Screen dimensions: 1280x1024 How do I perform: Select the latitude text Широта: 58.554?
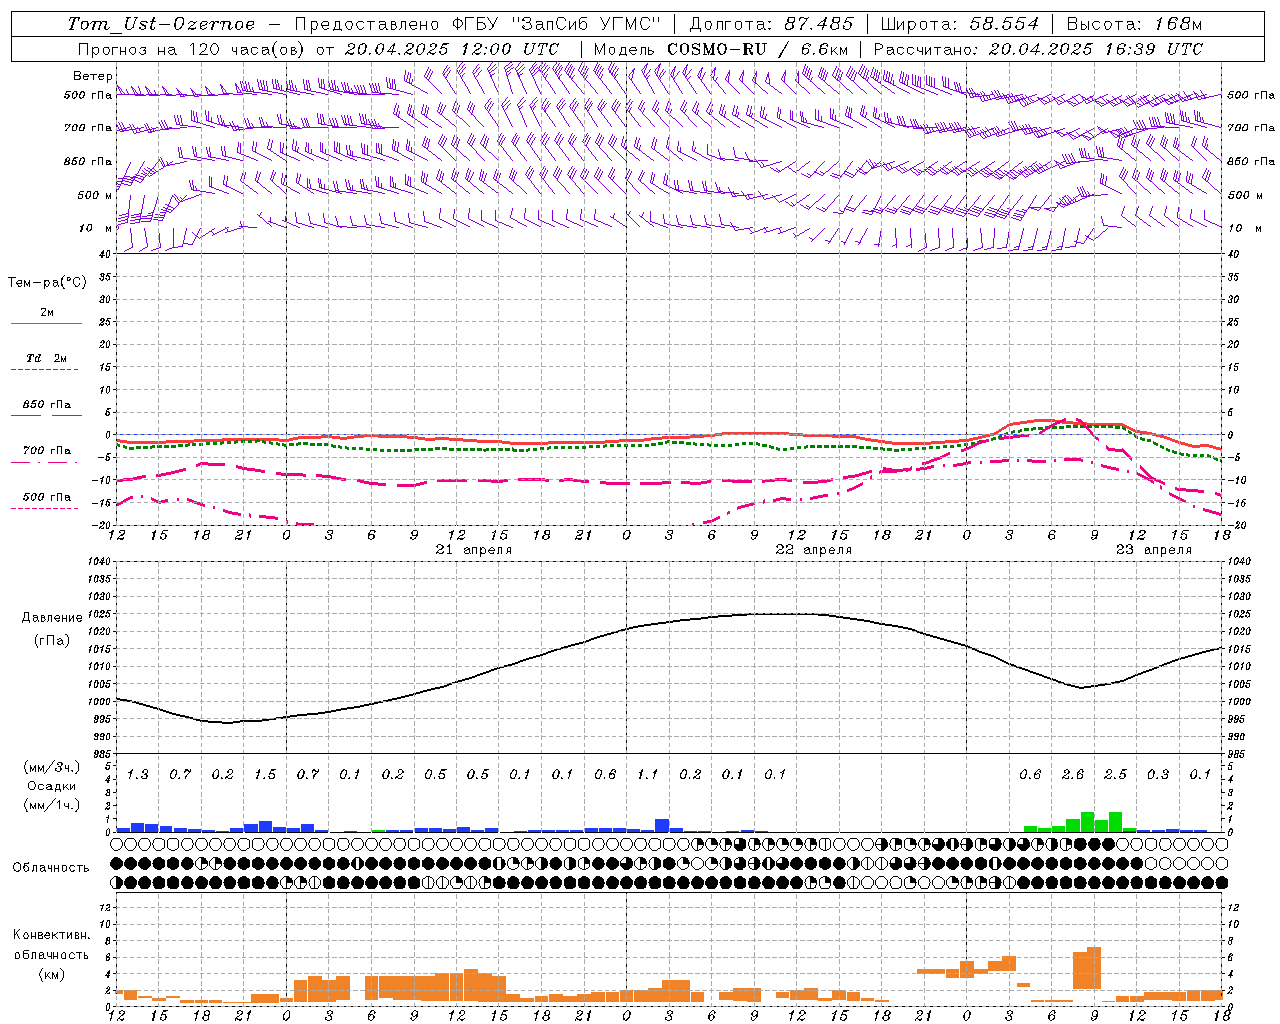pyautogui.click(x=959, y=24)
